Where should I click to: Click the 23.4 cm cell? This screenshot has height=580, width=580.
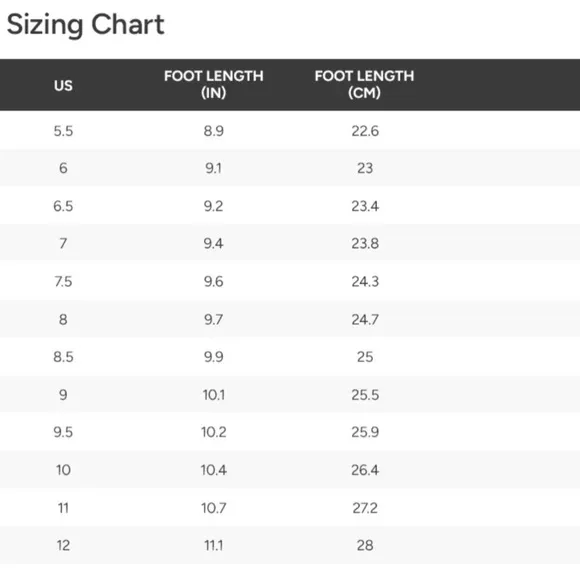(x=365, y=206)
